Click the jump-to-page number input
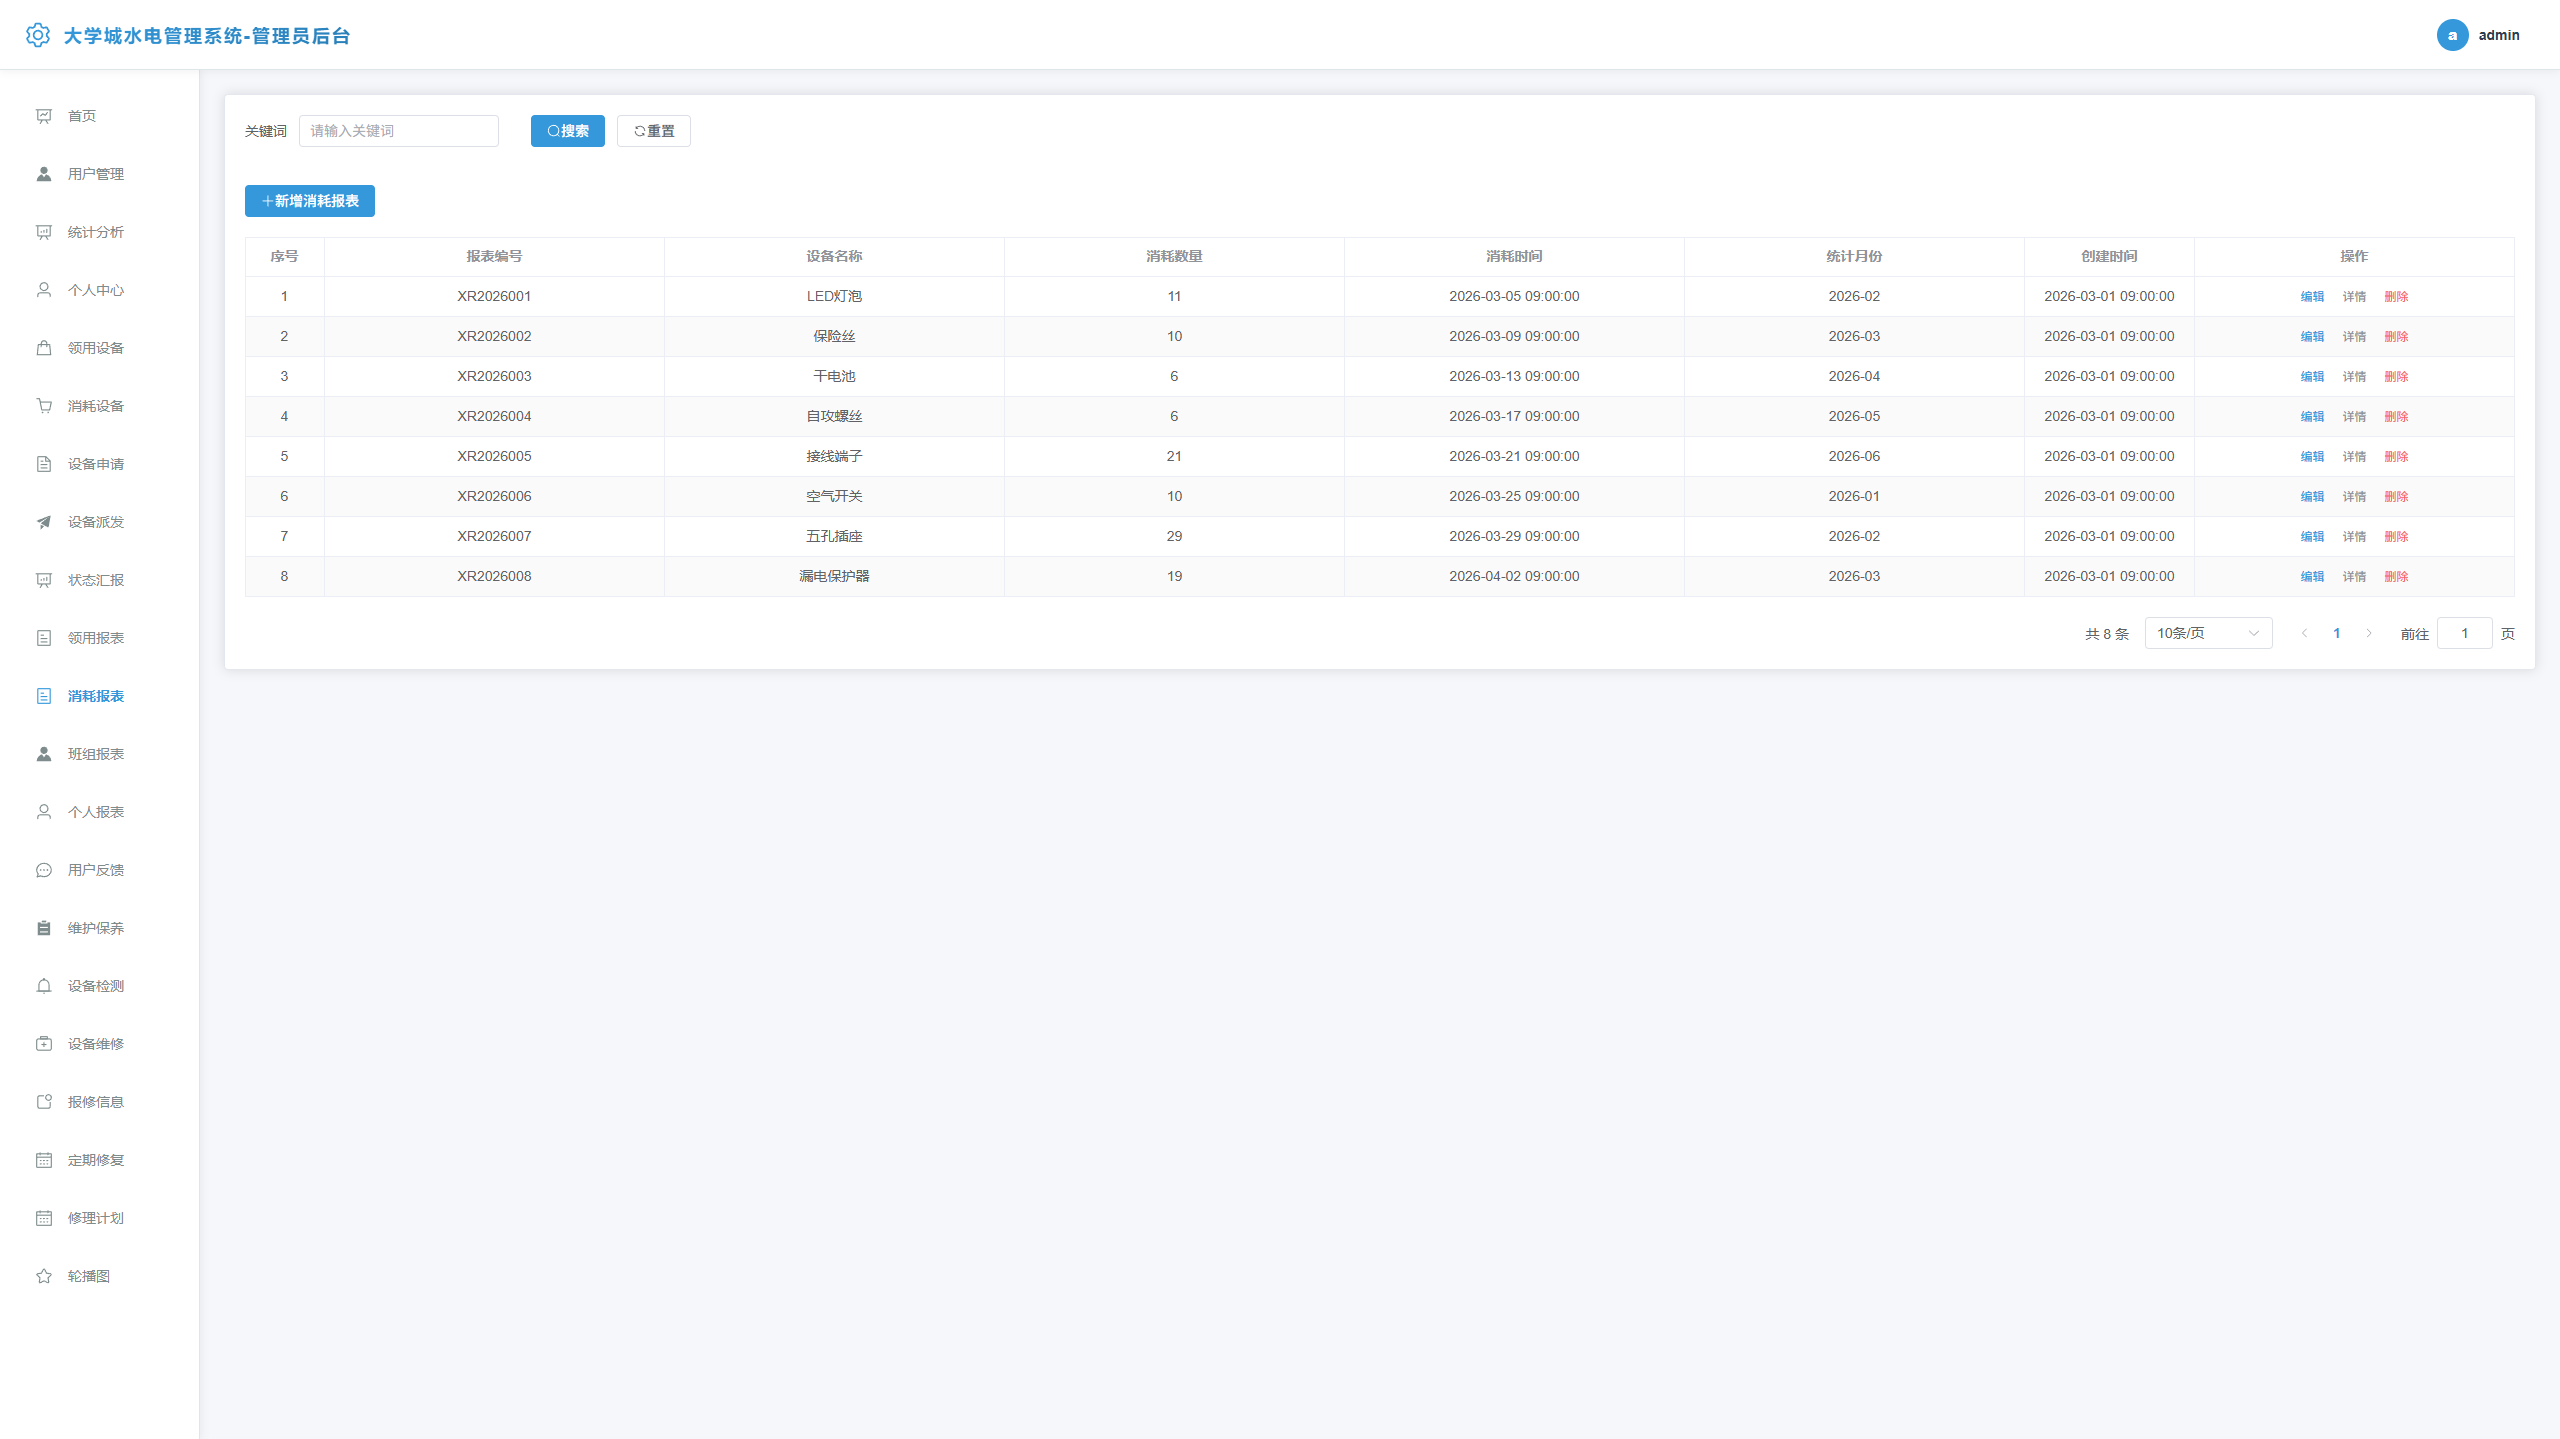This screenshot has width=2560, height=1439. tap(2464, 633)
